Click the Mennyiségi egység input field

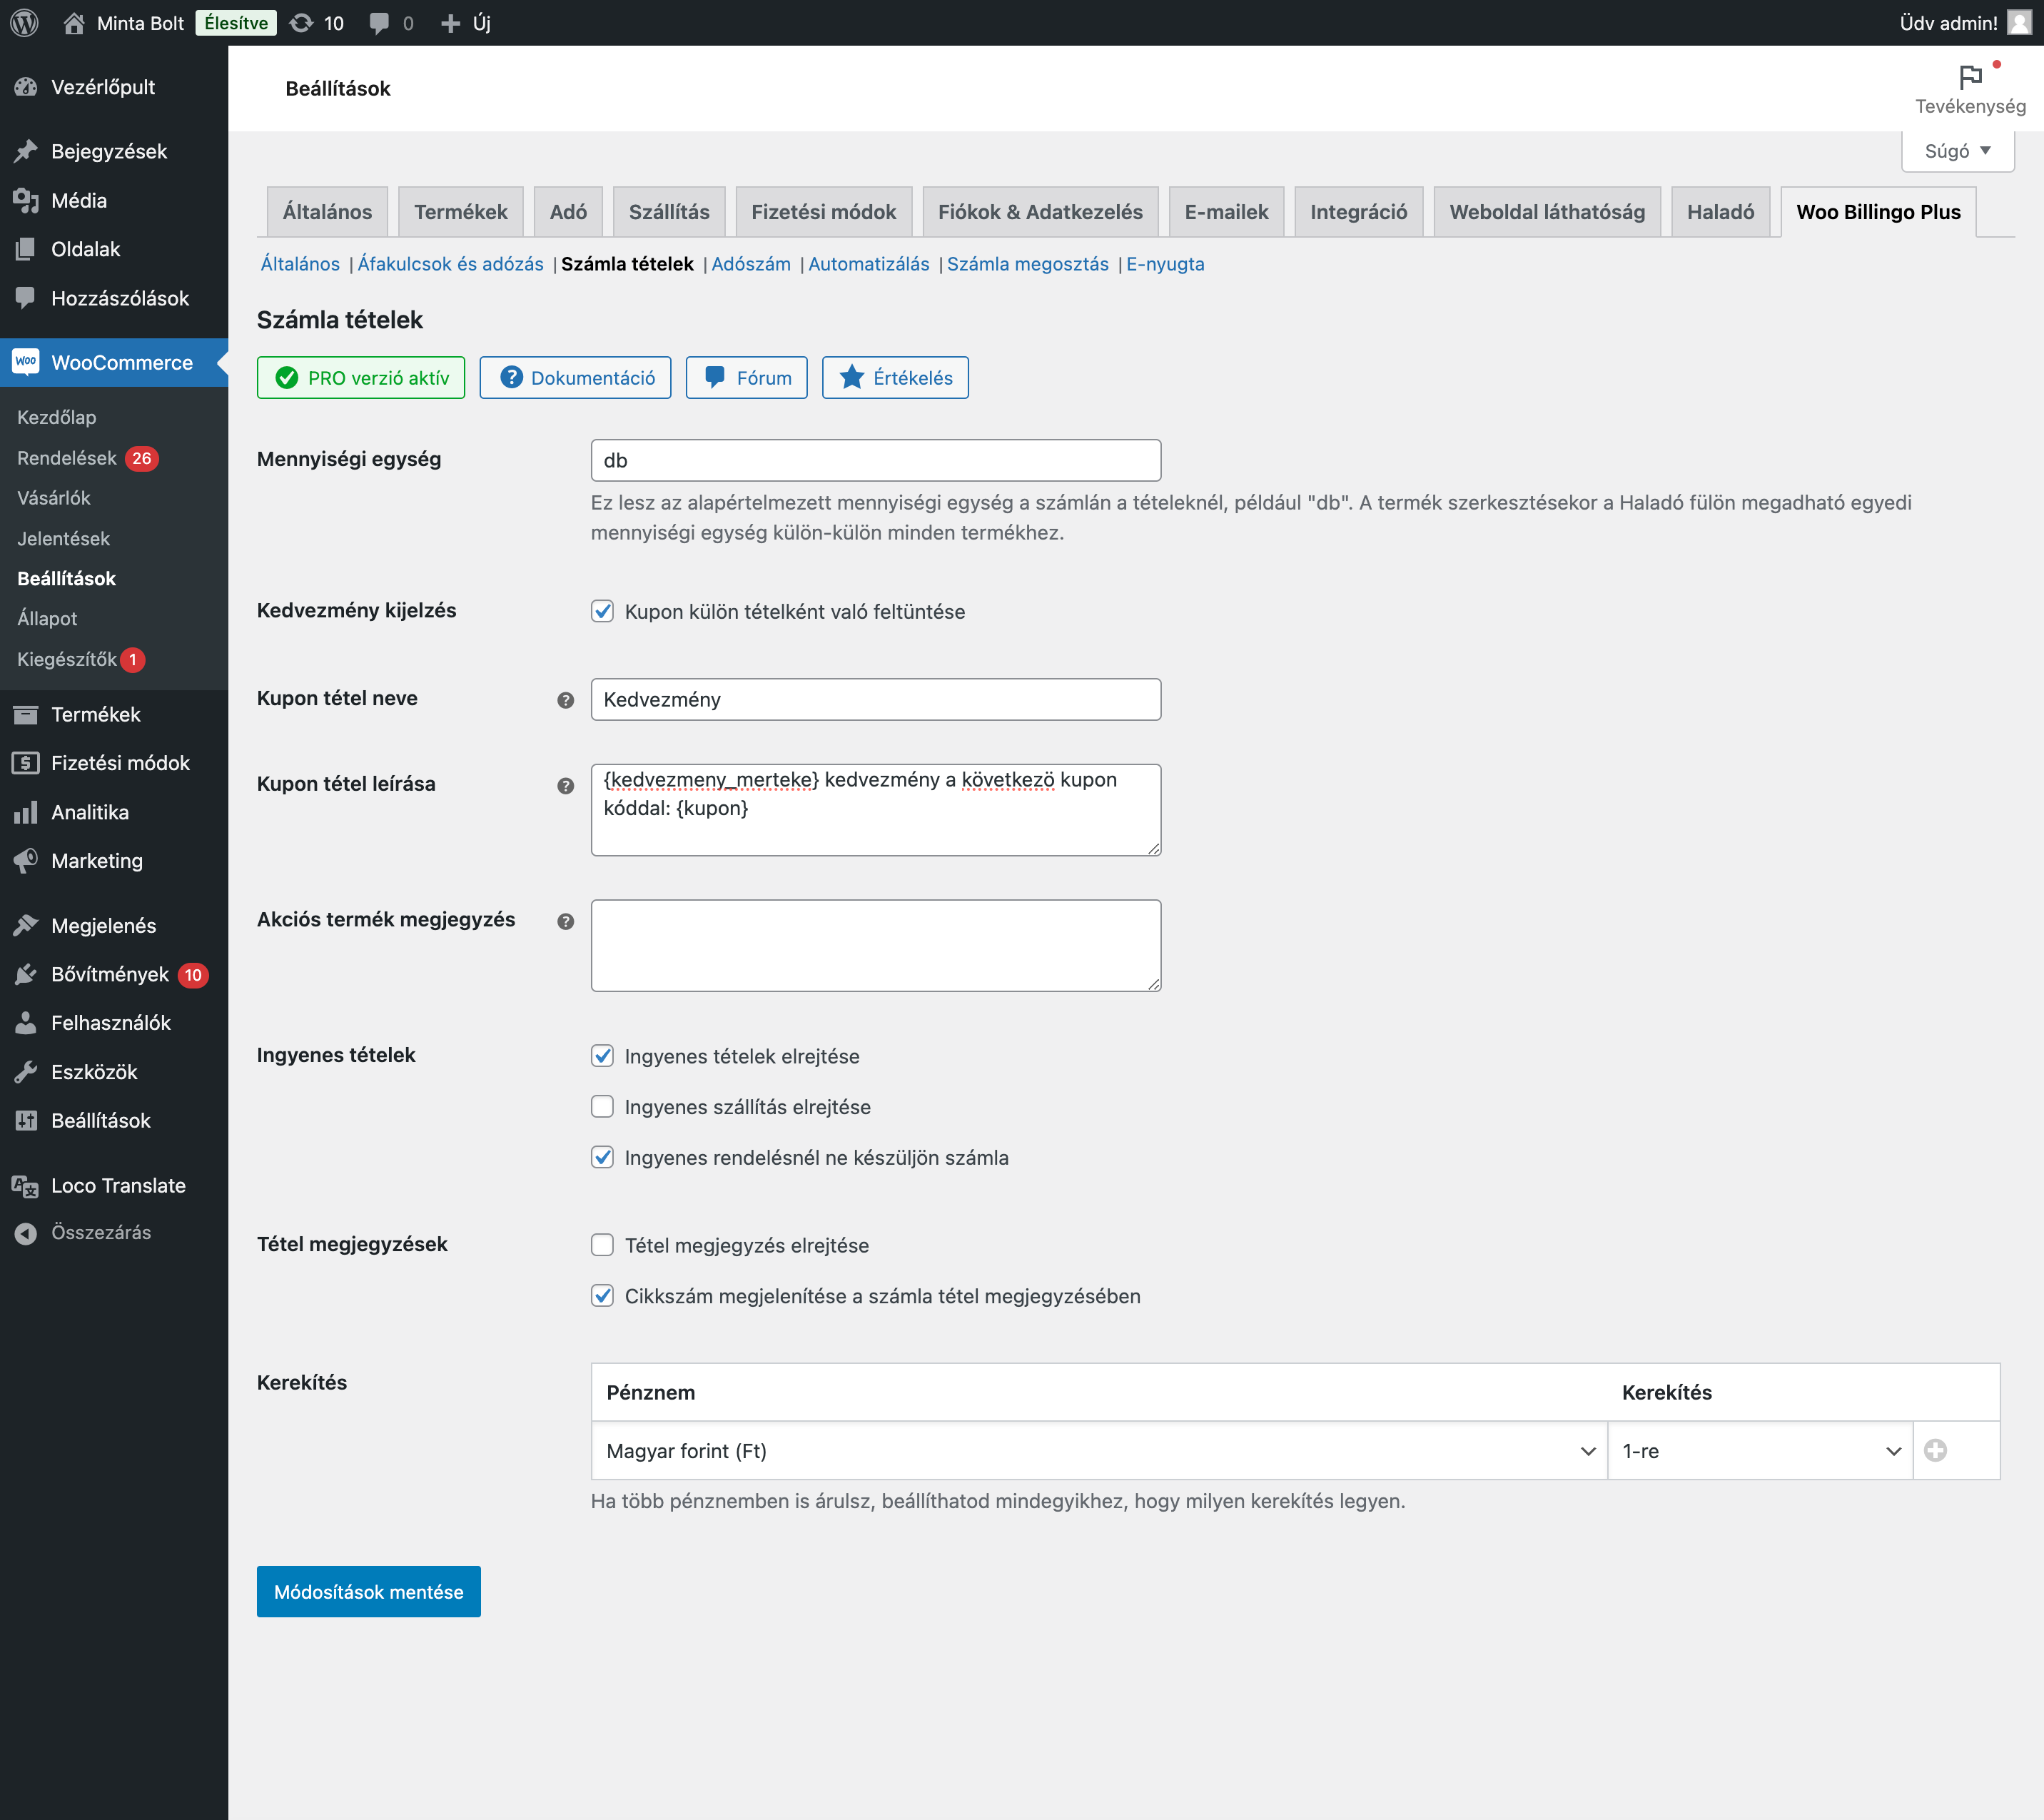click(x=876, y=461)
